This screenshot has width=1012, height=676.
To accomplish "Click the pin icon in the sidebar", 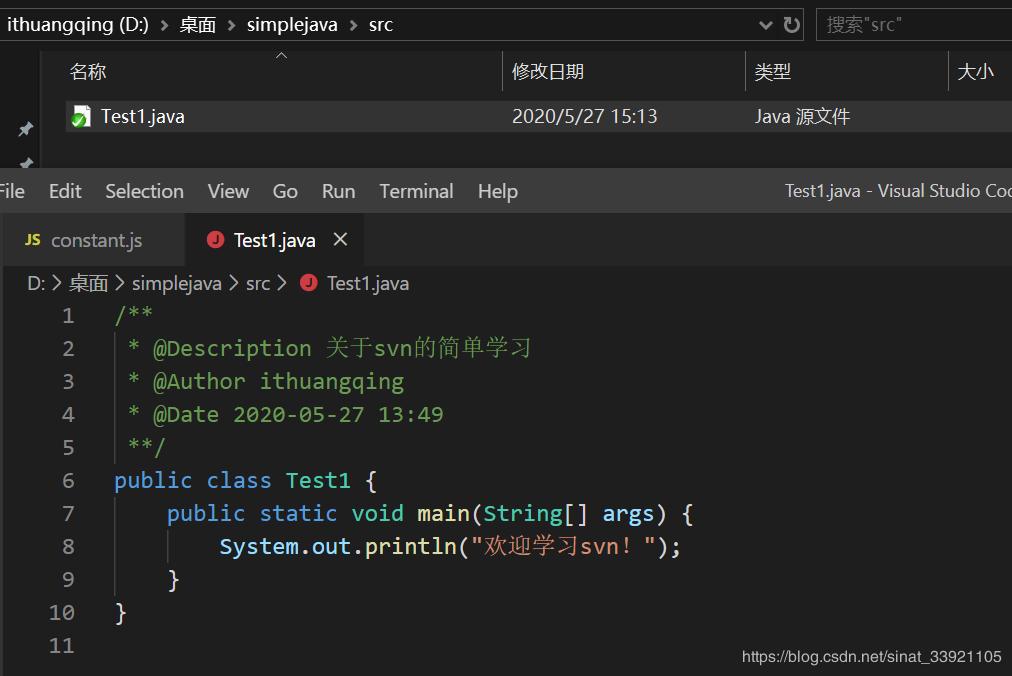I will (x=26, y=130).
